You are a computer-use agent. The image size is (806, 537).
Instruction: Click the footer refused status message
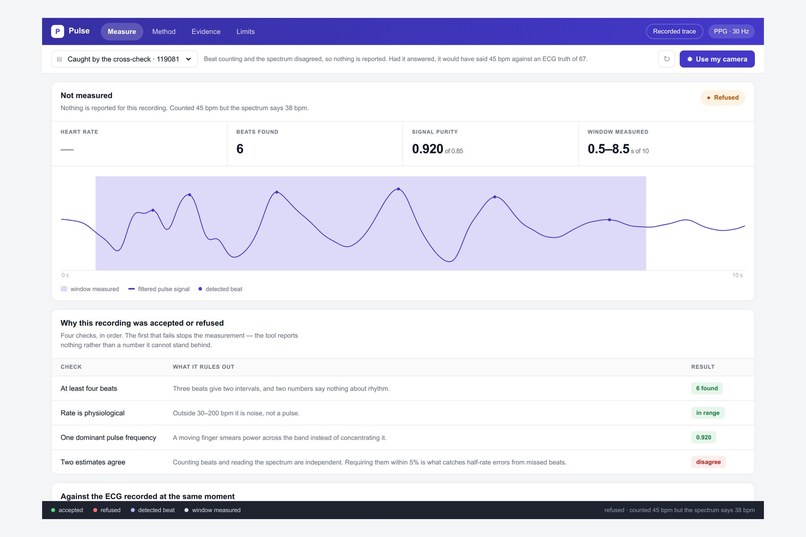pyautogui.click(x=680, y=510)
